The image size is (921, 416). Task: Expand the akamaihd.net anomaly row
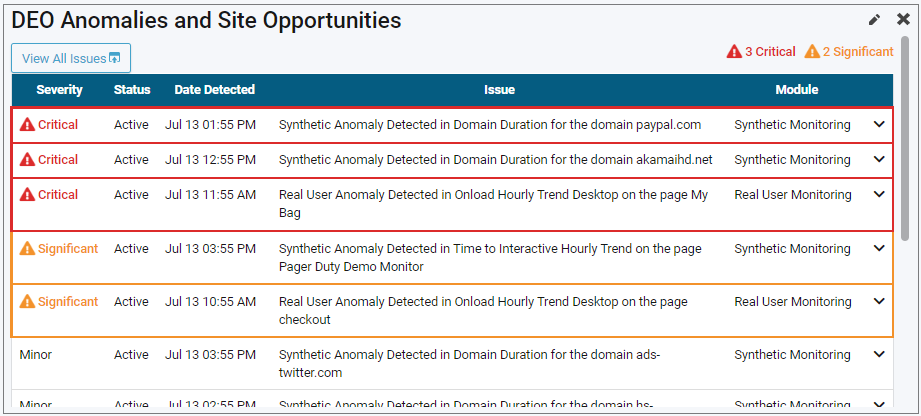(x=879, y=159)
